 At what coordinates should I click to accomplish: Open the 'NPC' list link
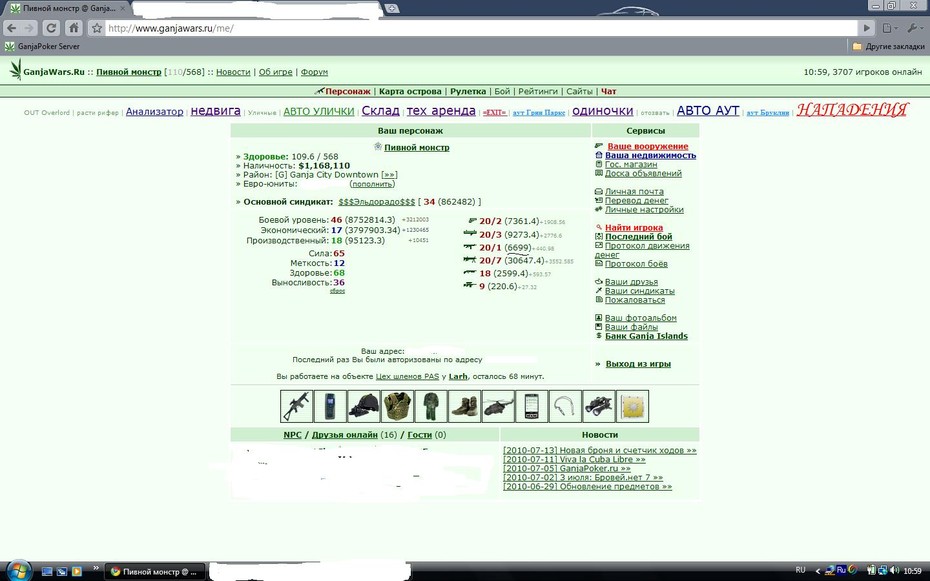coord(292,435)
